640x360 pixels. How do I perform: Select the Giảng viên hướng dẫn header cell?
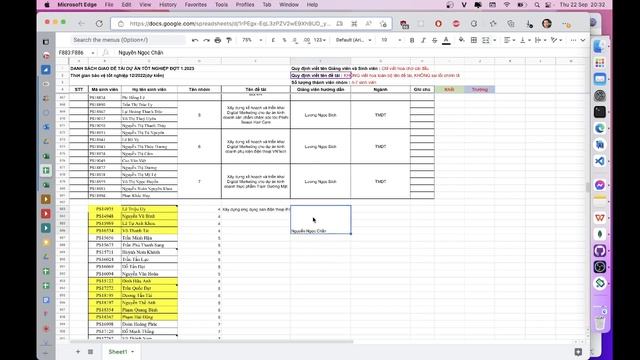click(x=320, y=89)
